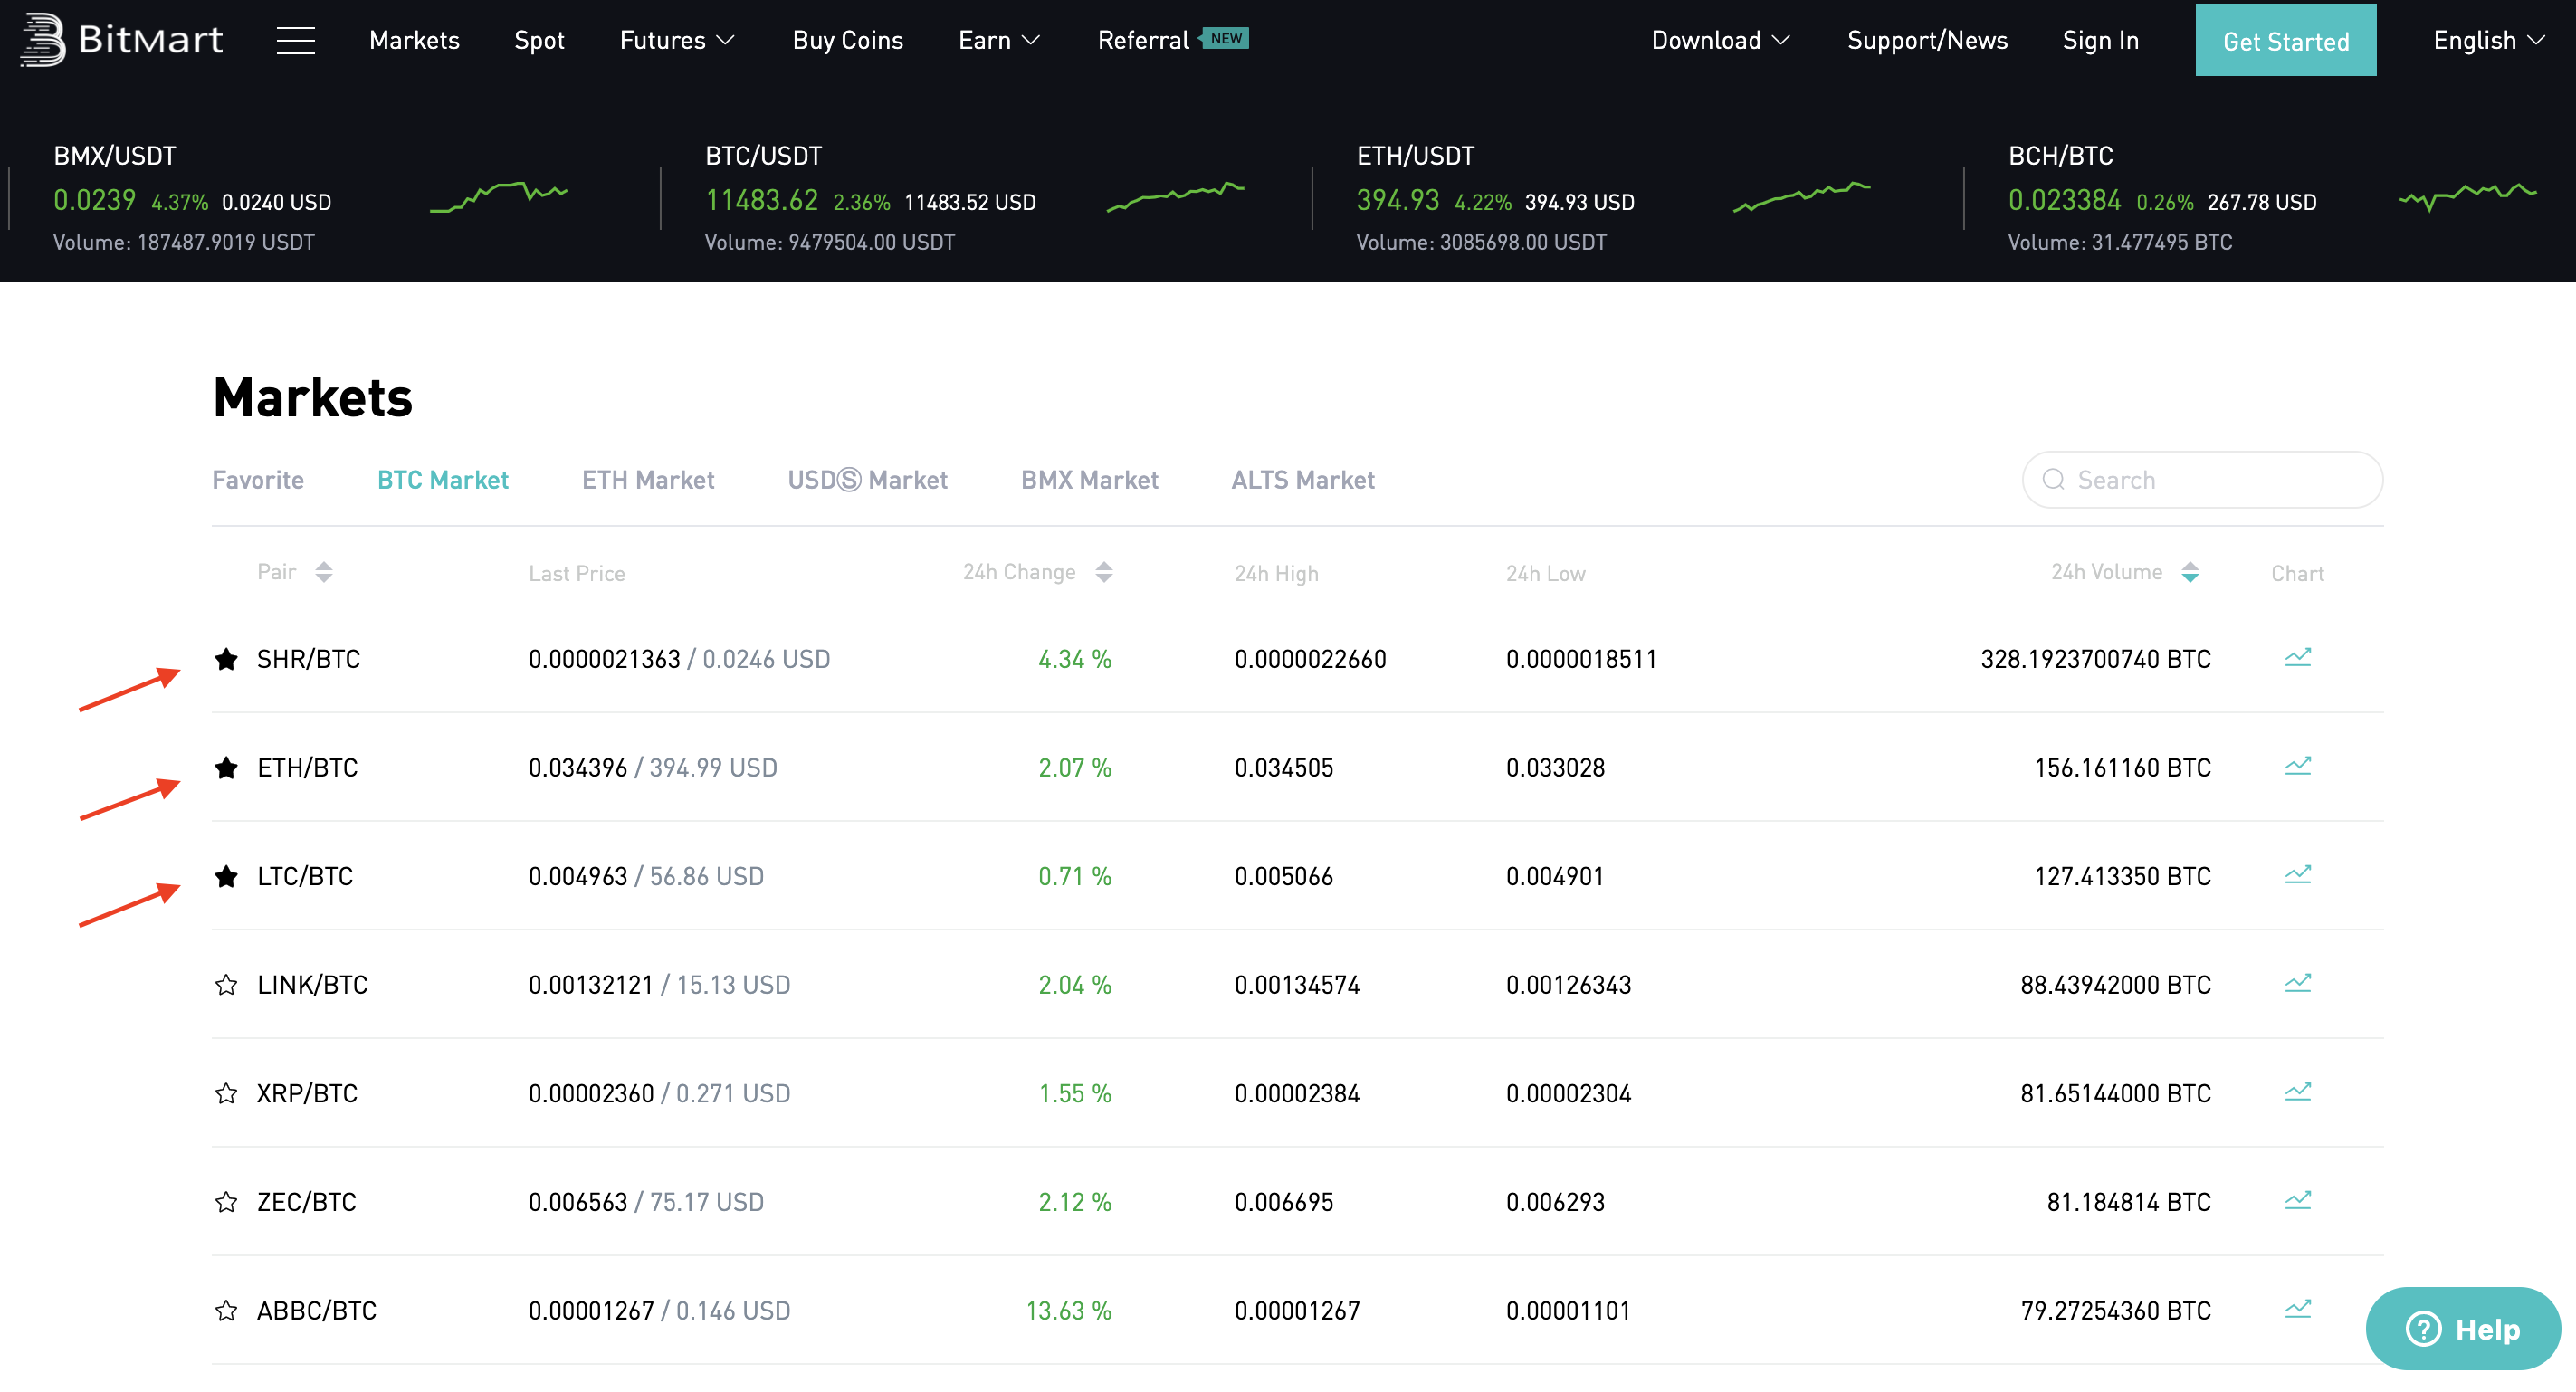Switch to ETH Market tab
Viewport: 2576px width, 1392px height.
pyautogui.click(x=648, y=480)
